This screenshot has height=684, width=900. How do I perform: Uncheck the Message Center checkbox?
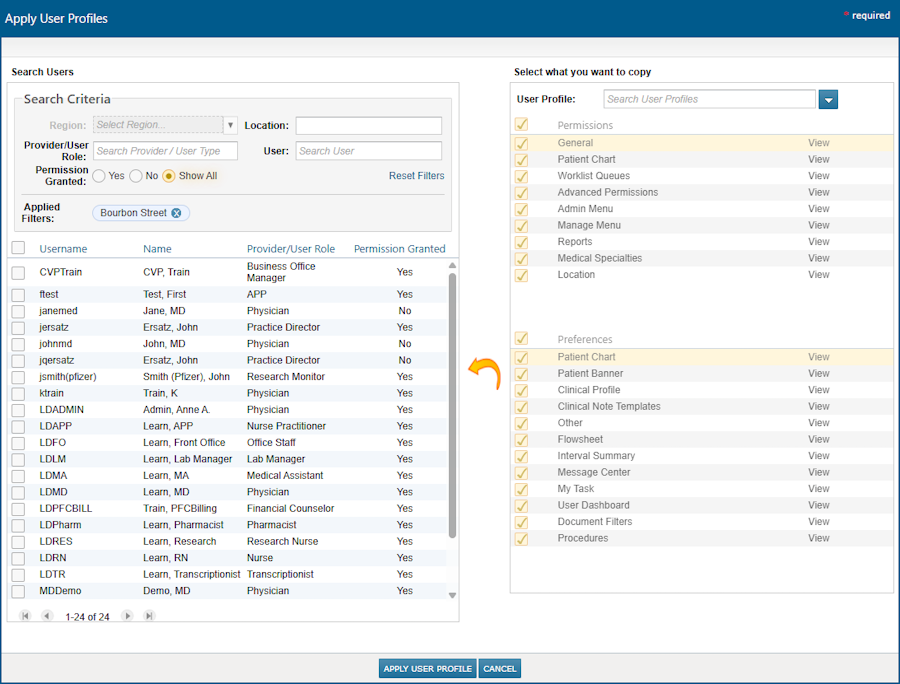(x=521, y=473)
